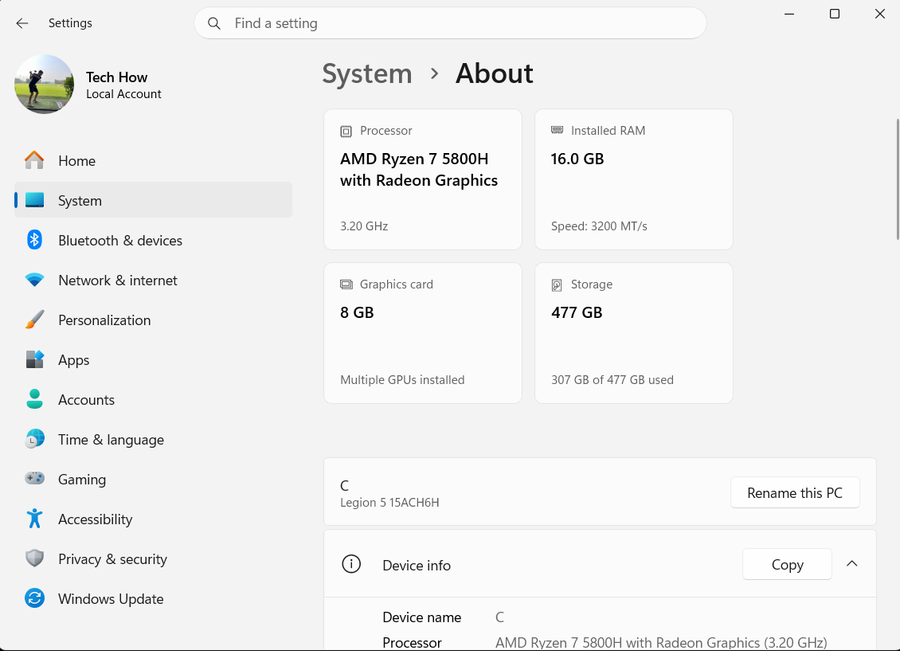
Task: Click the About page title
Action: [494, 73]
